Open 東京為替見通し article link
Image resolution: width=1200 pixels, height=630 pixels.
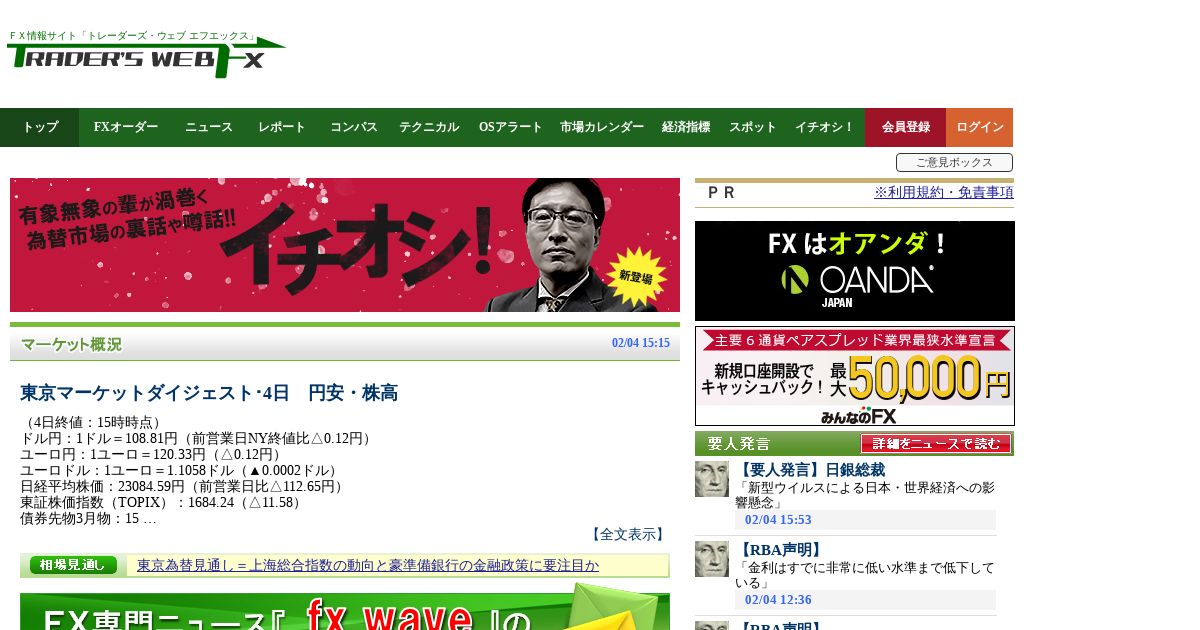tap(368, 566)
